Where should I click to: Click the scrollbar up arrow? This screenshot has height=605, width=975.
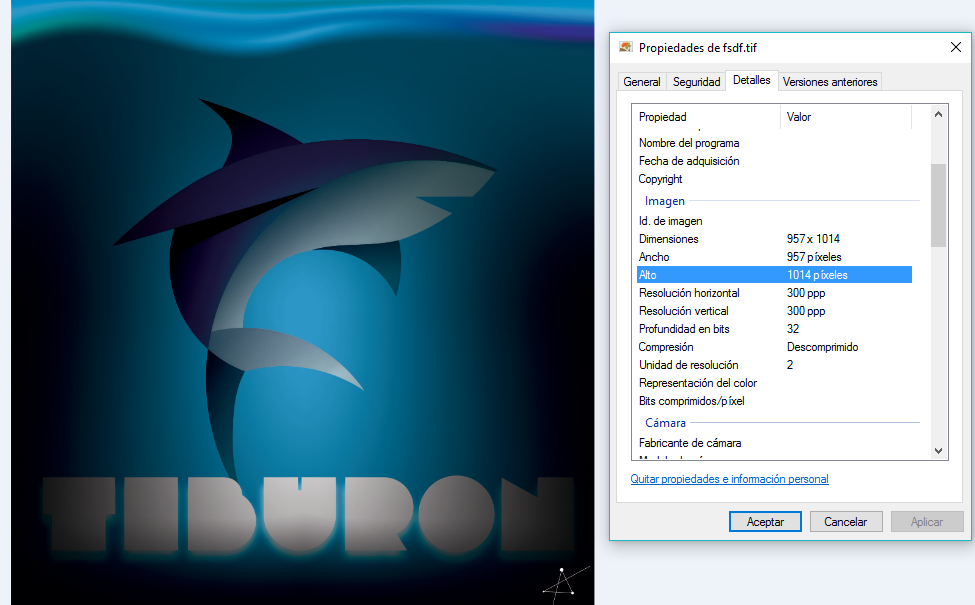938,115
